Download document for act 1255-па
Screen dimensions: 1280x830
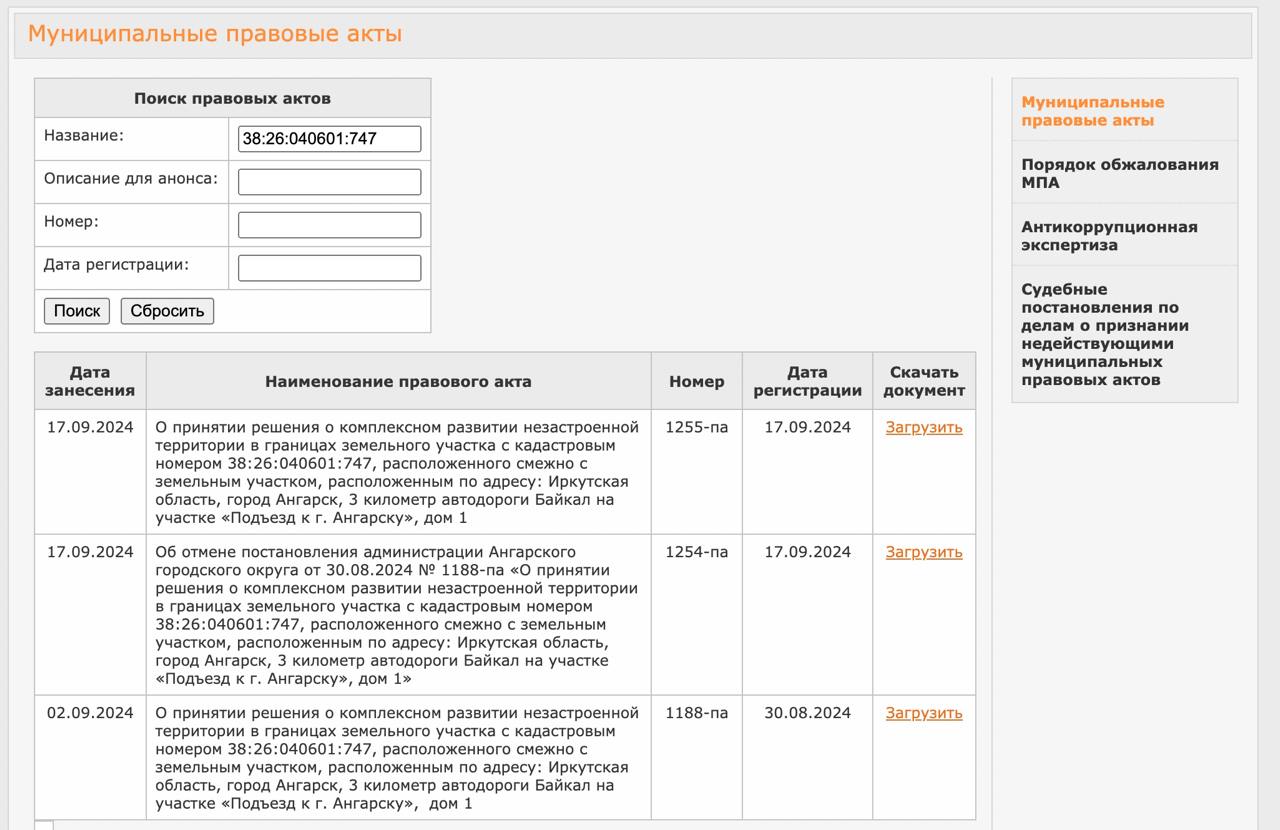click(x=923, y=427)
